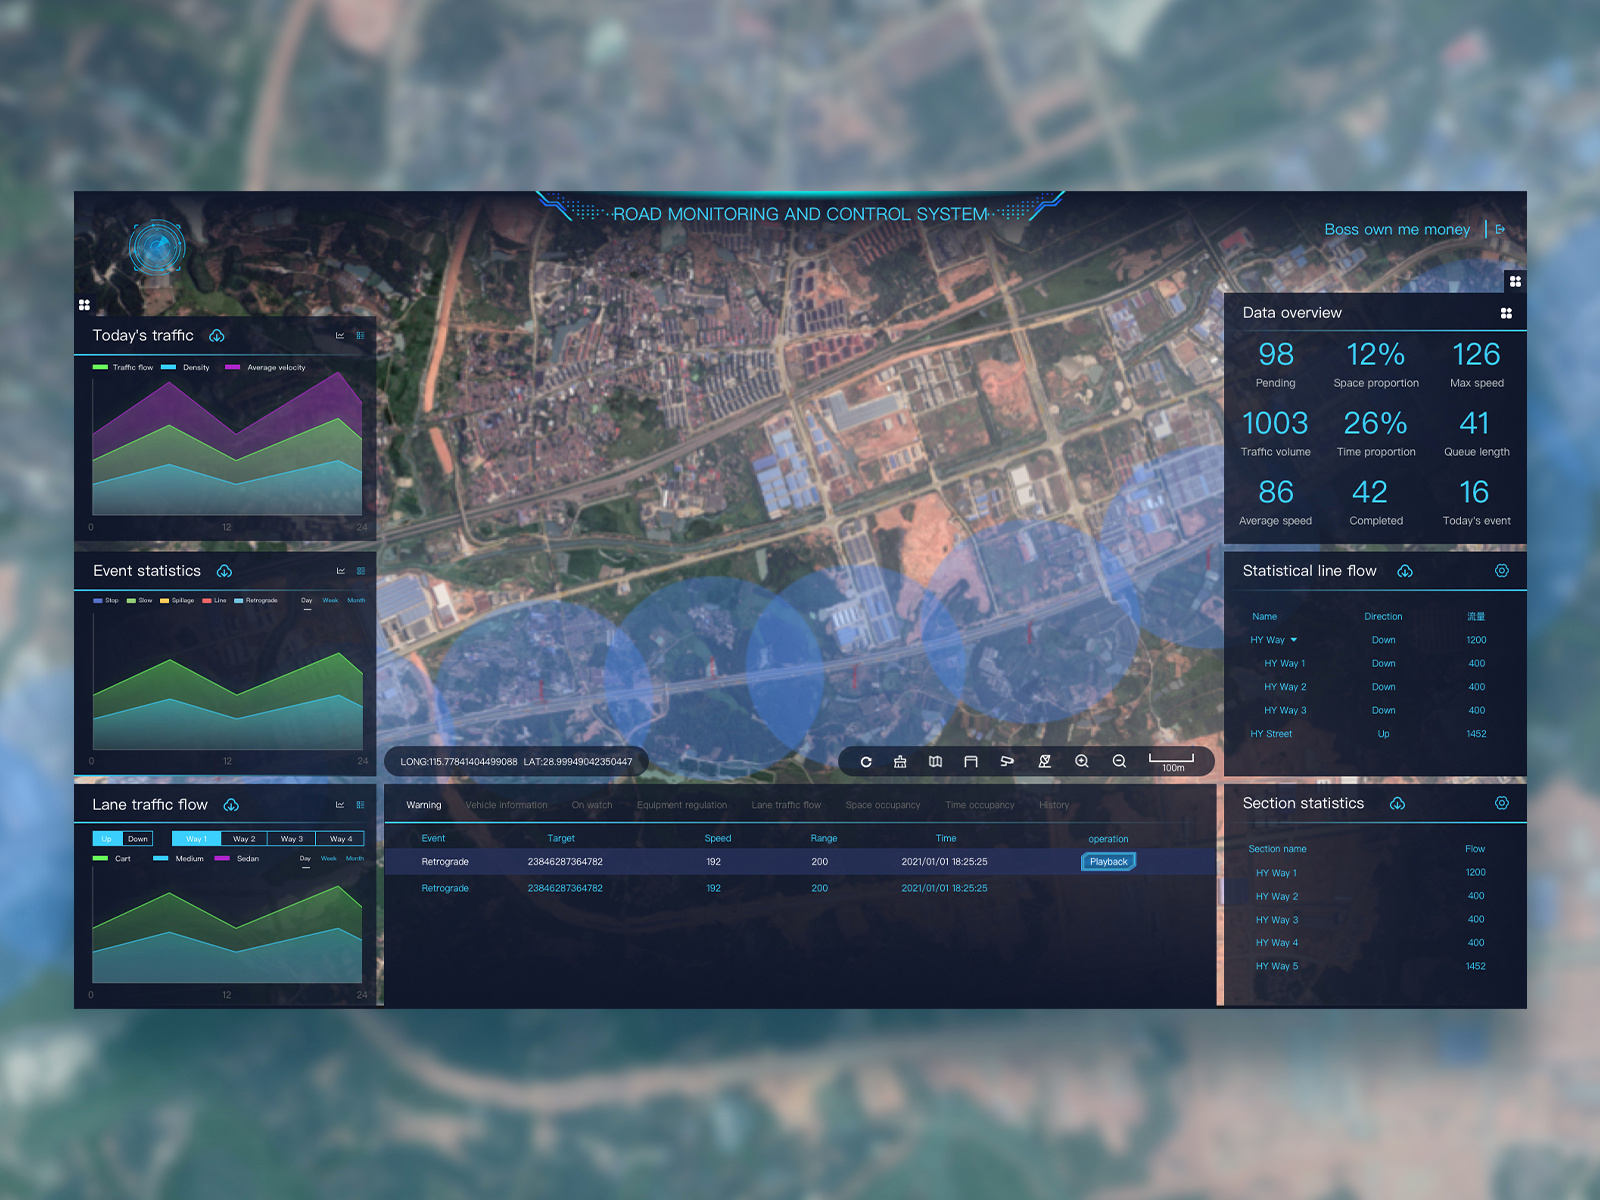1600x1200 pixels.
Task: Select the clear/broom tool on the map toolbar
Action: 899,761
